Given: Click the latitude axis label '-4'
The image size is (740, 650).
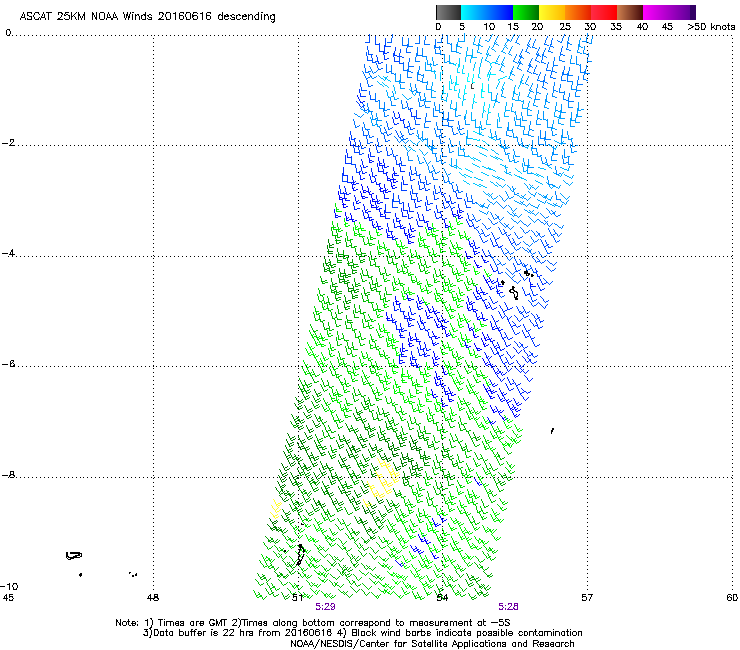Looking at the screenshot, I should pyautogui.click(x=9, y=253).
